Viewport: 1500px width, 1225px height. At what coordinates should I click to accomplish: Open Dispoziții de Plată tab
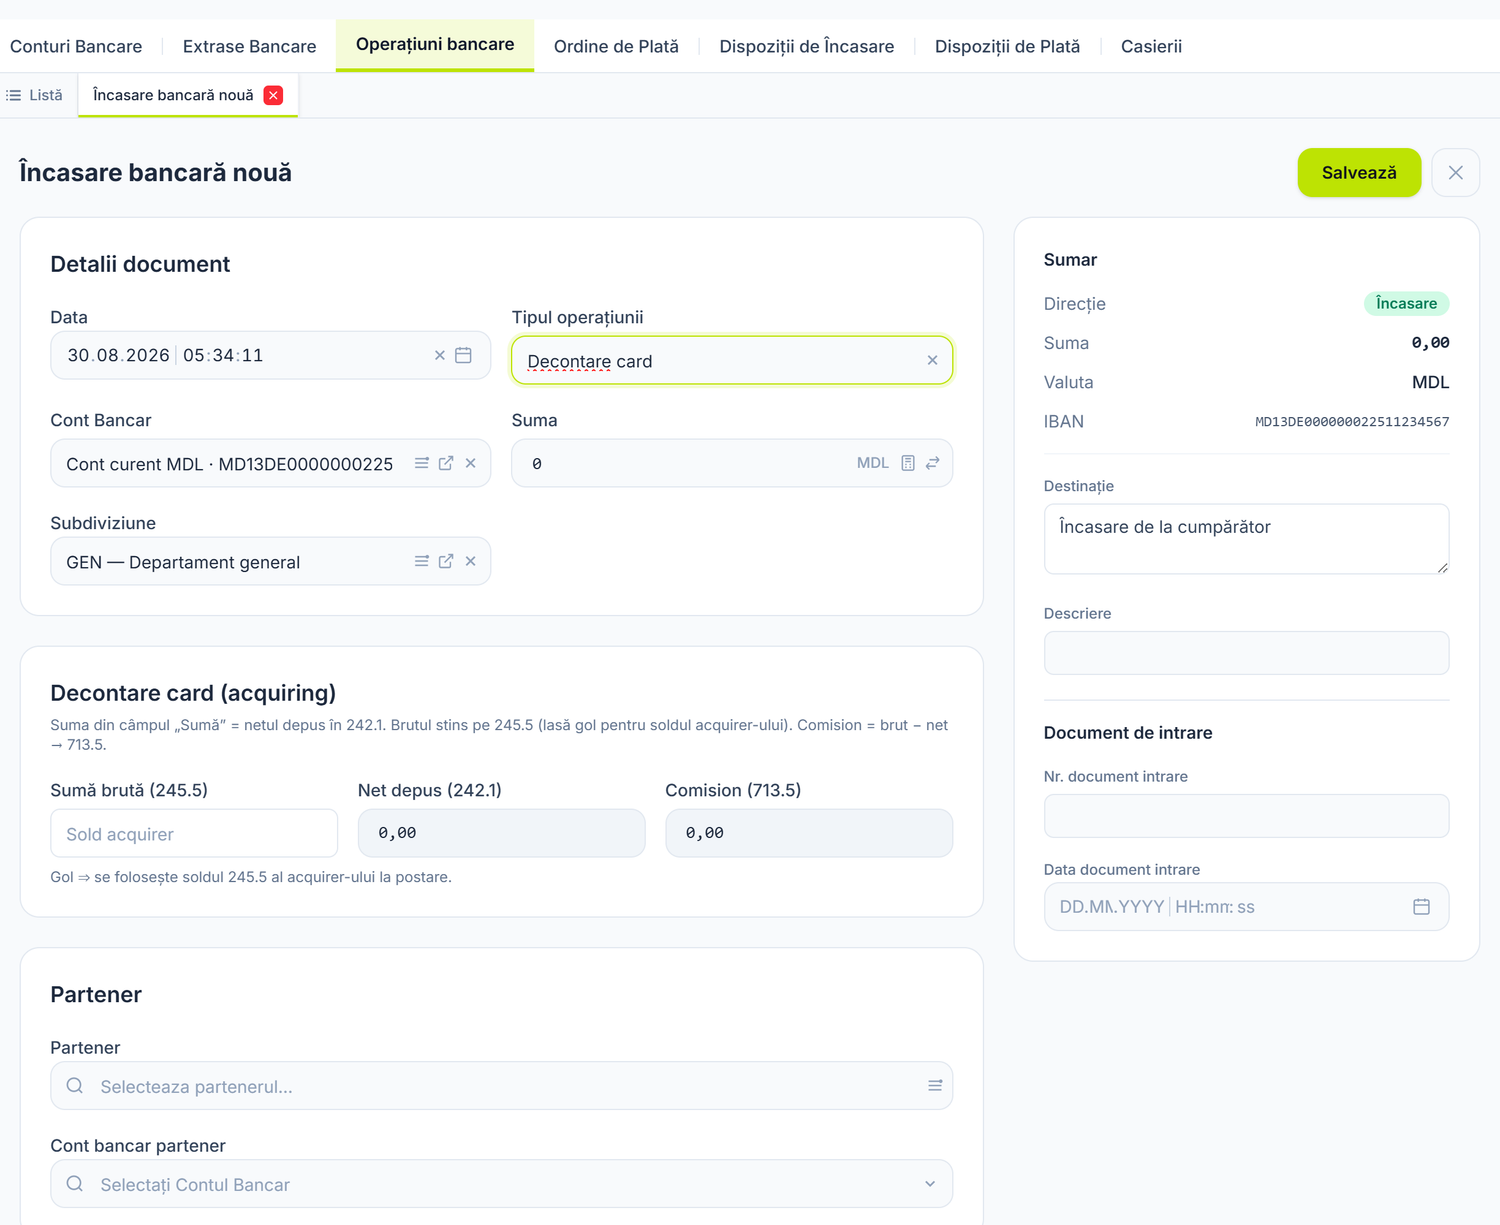pyautogui.click(x=1007, y=46)
